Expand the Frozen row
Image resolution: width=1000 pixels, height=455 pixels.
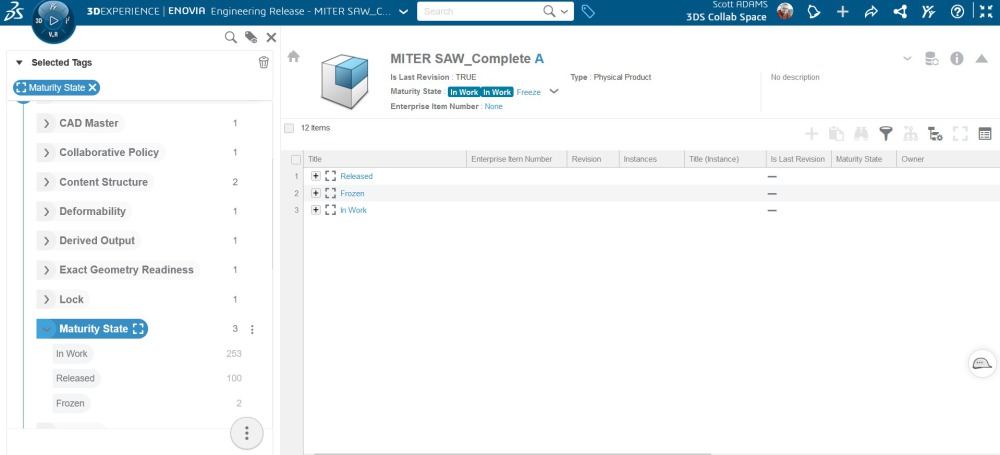[316, 193]
